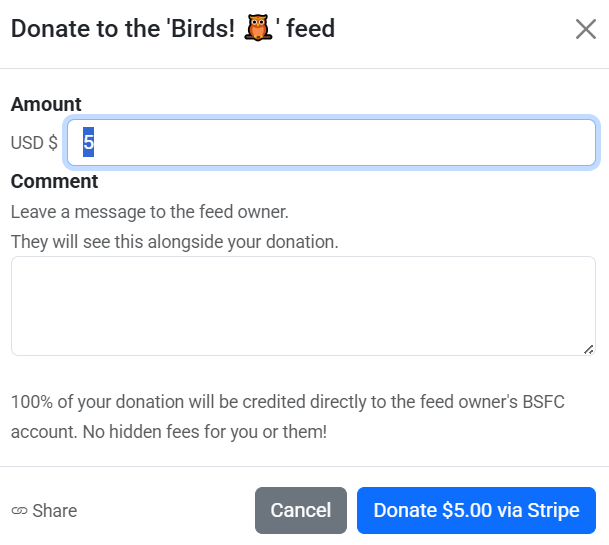609x545 pixels.
Task: Click 'Leave a message to the feed owner' text
Action: [150, 212]
